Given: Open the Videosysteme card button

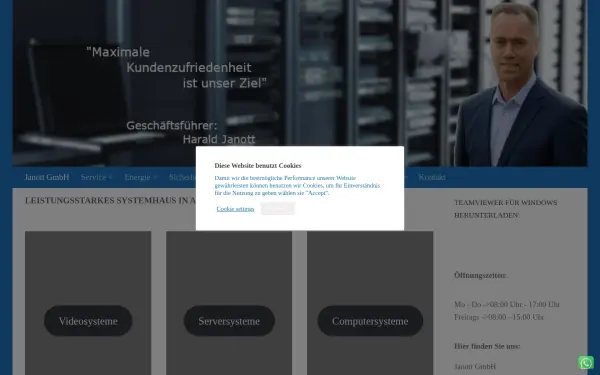Looking at the screenshot, I should 88,321.
